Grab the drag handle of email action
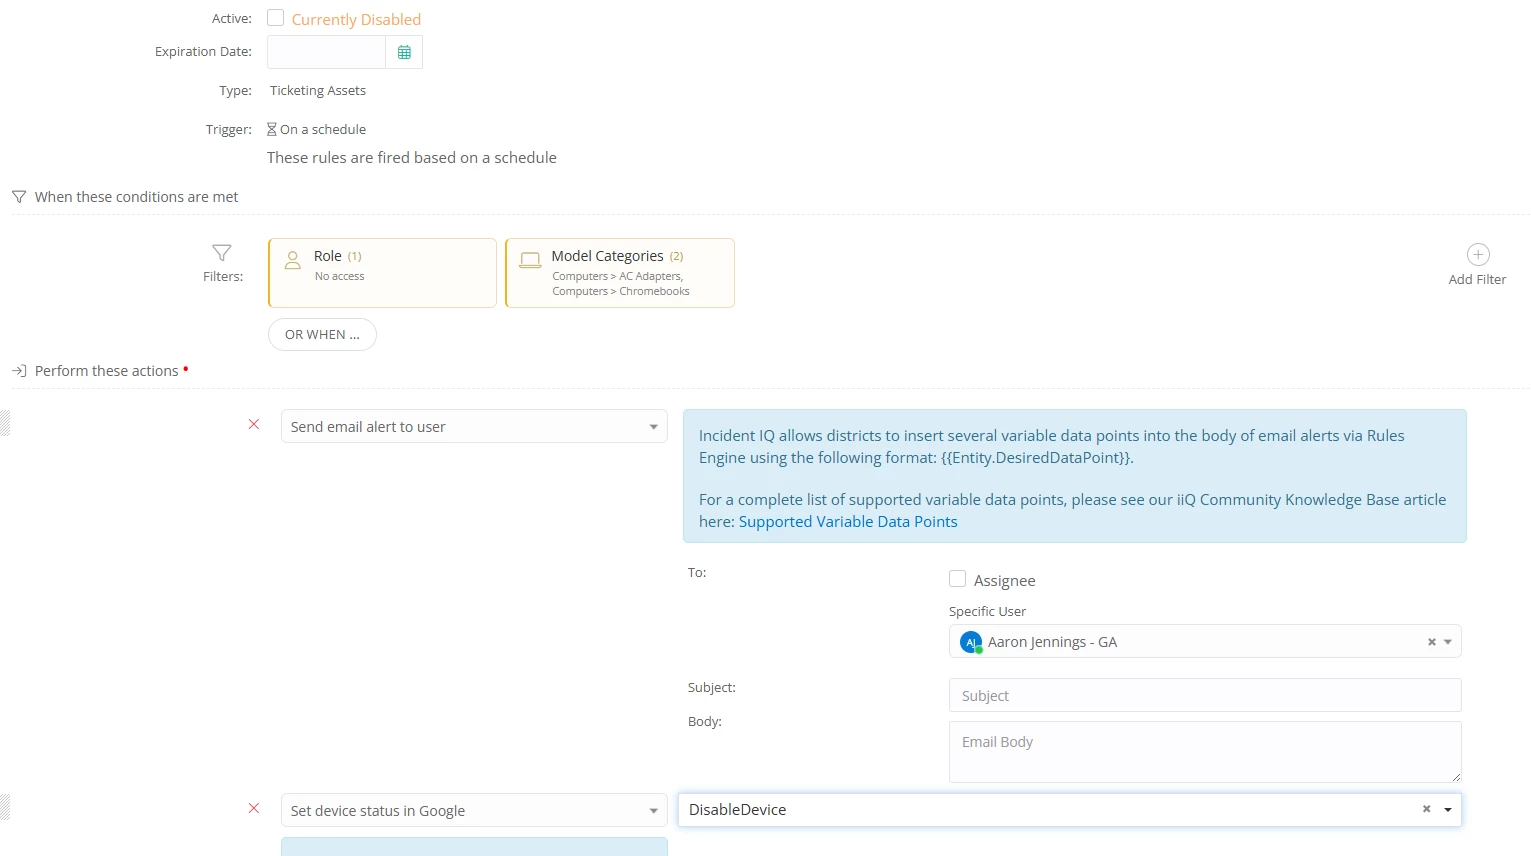 pyautogui.click(x=5, y=423)
